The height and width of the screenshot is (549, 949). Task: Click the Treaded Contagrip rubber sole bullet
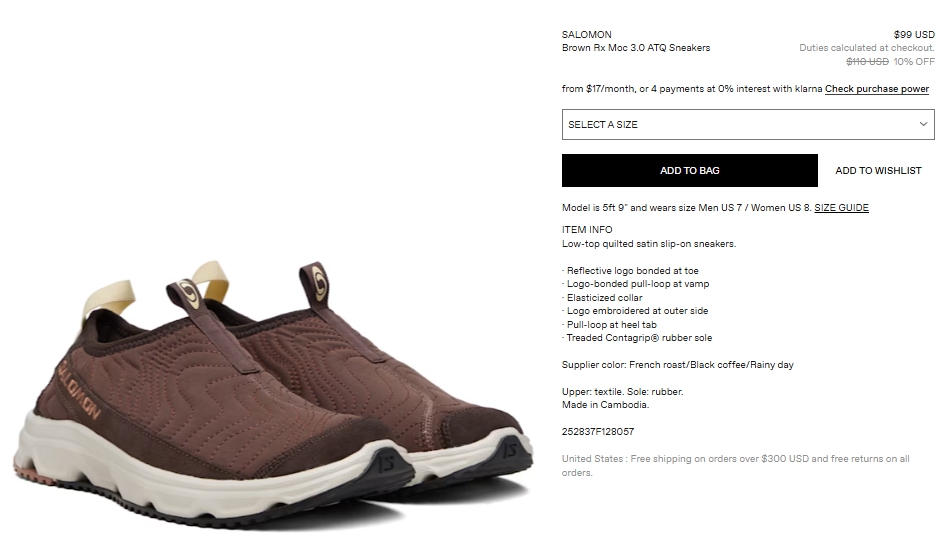[637, 338]
